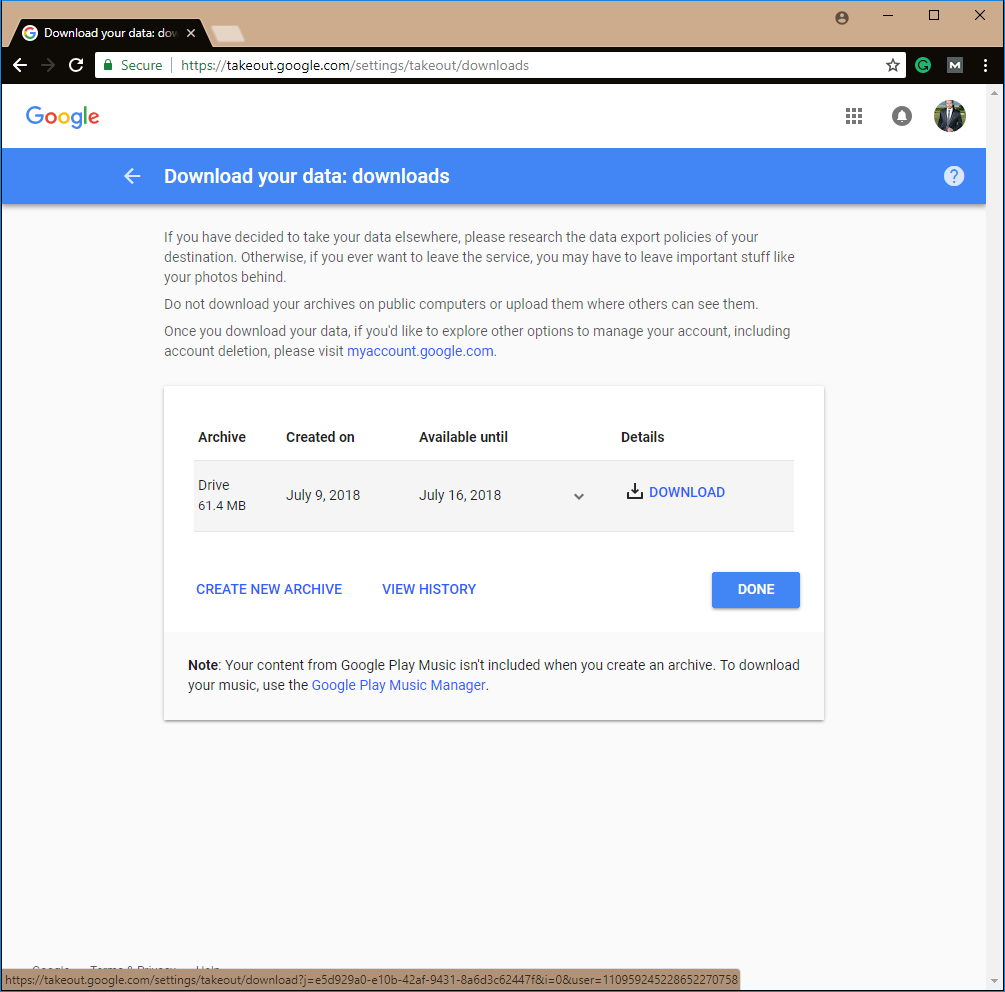Click VIEW HISTORY

[429, 590]
